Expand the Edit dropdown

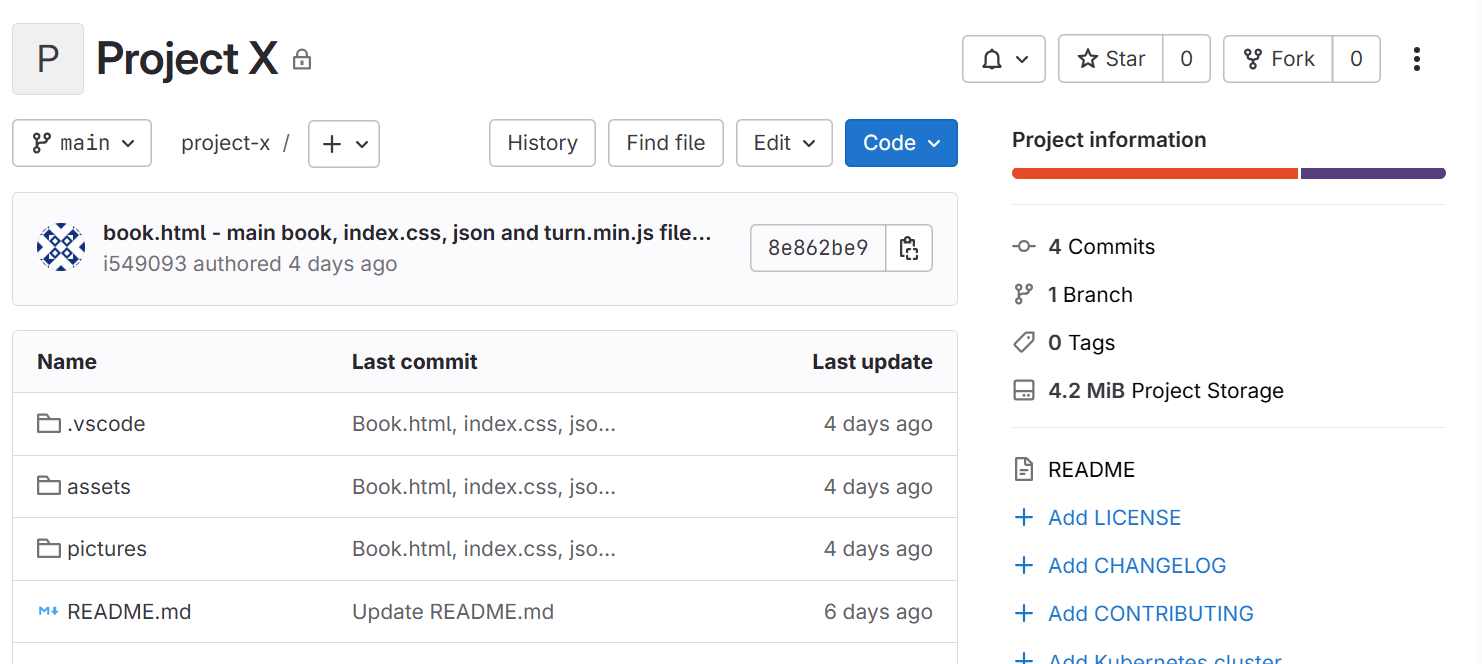coord(784,143)
